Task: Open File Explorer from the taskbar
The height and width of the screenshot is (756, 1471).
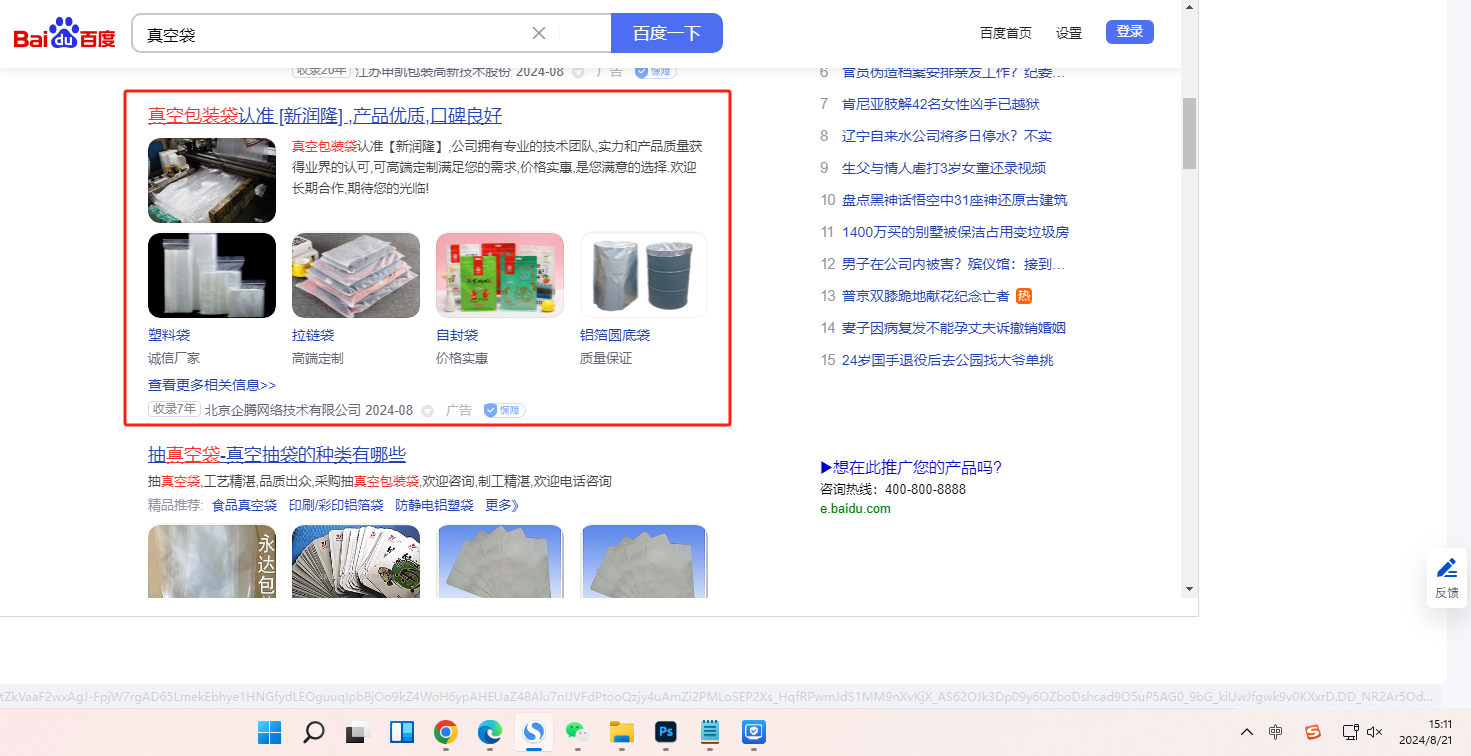Action: coord(622,732)
